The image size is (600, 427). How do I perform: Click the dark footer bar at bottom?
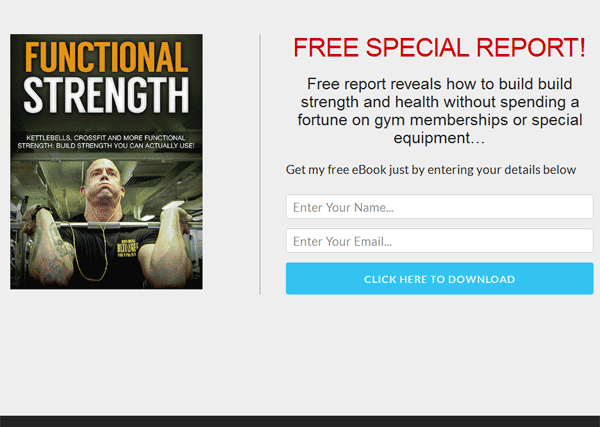click(300, 421)
